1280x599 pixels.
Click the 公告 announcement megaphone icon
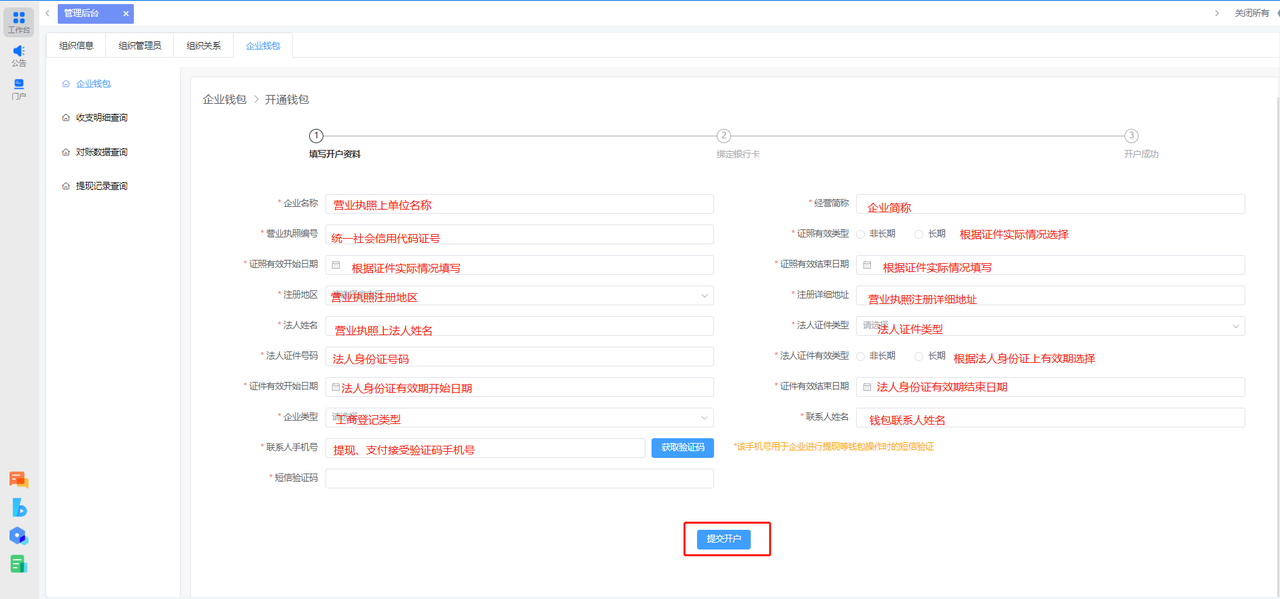[x=19, y=52]
